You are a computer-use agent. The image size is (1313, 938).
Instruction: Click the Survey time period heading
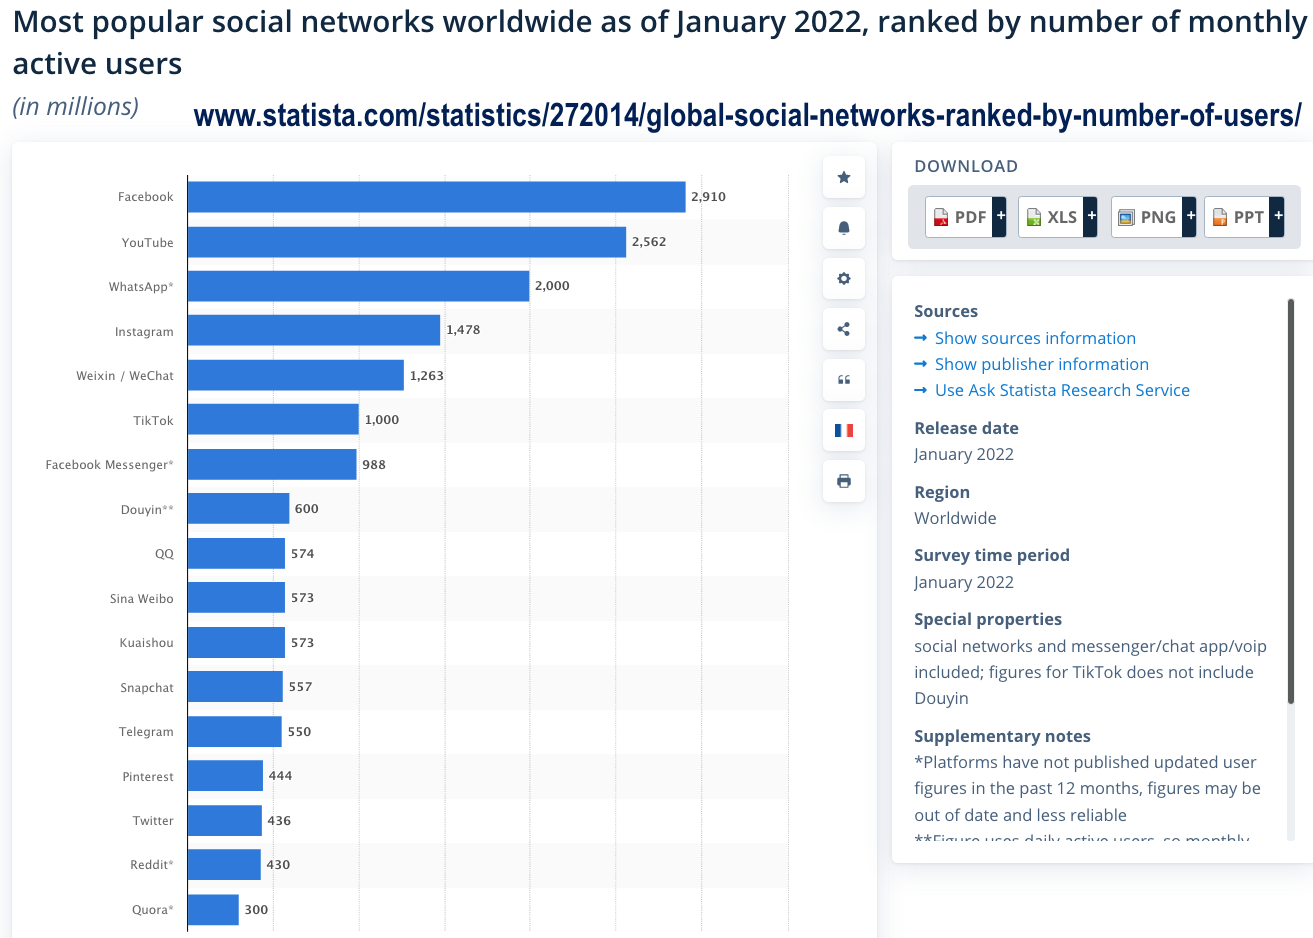point(992,555)
